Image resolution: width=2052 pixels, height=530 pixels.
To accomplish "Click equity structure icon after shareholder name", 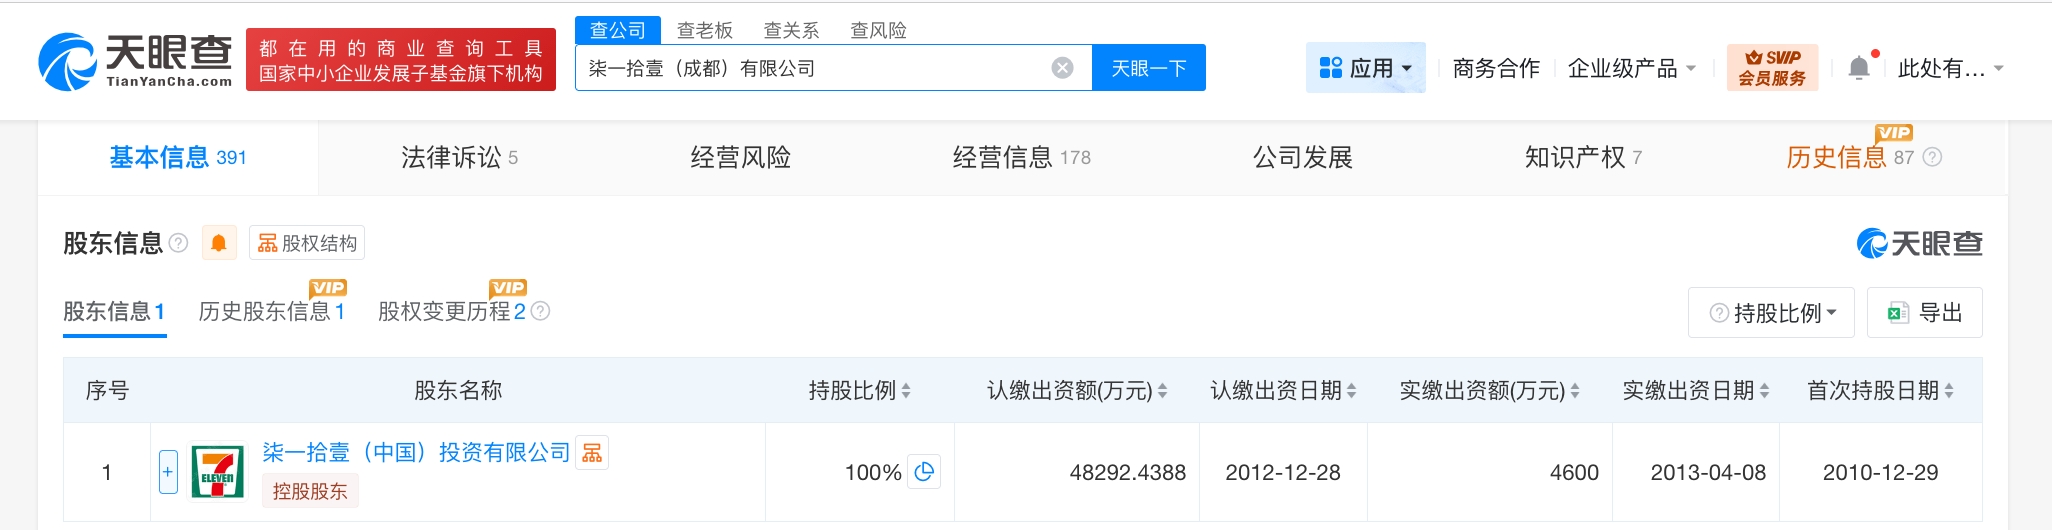I will [x=592, y=453].
